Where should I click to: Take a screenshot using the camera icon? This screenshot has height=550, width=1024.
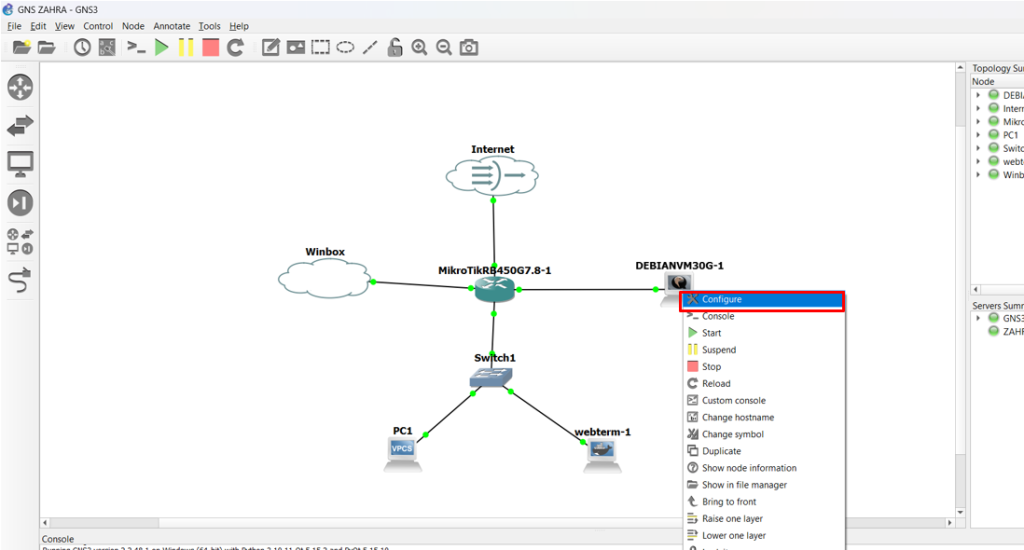468,47
